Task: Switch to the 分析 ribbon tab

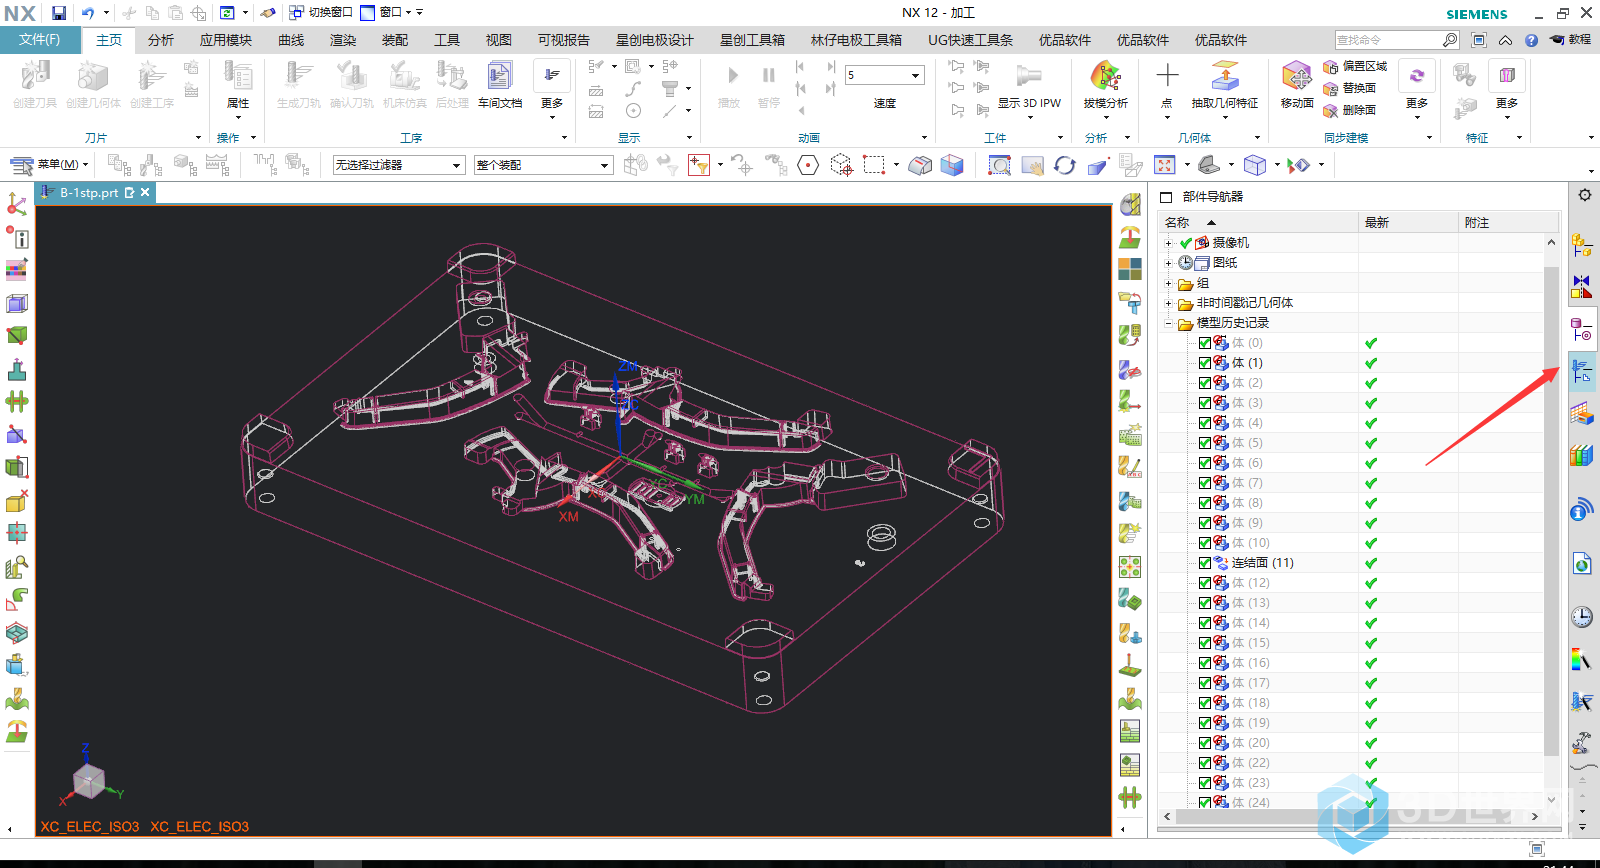Action: (160, 40)
